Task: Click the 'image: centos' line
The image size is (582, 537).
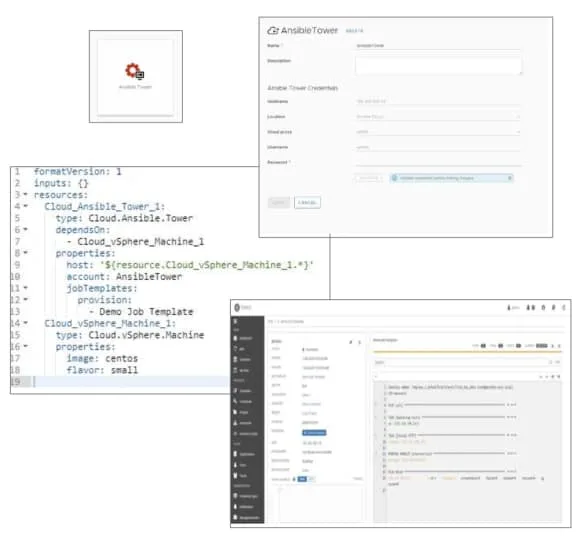Action: [x=102, y=358]
